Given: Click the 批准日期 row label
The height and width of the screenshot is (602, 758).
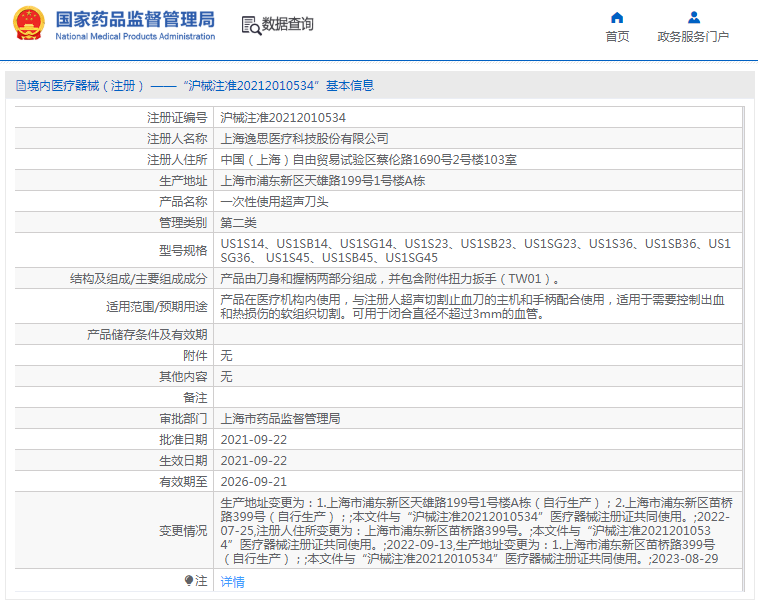Looking at the screenshot, I should (183, 440).
